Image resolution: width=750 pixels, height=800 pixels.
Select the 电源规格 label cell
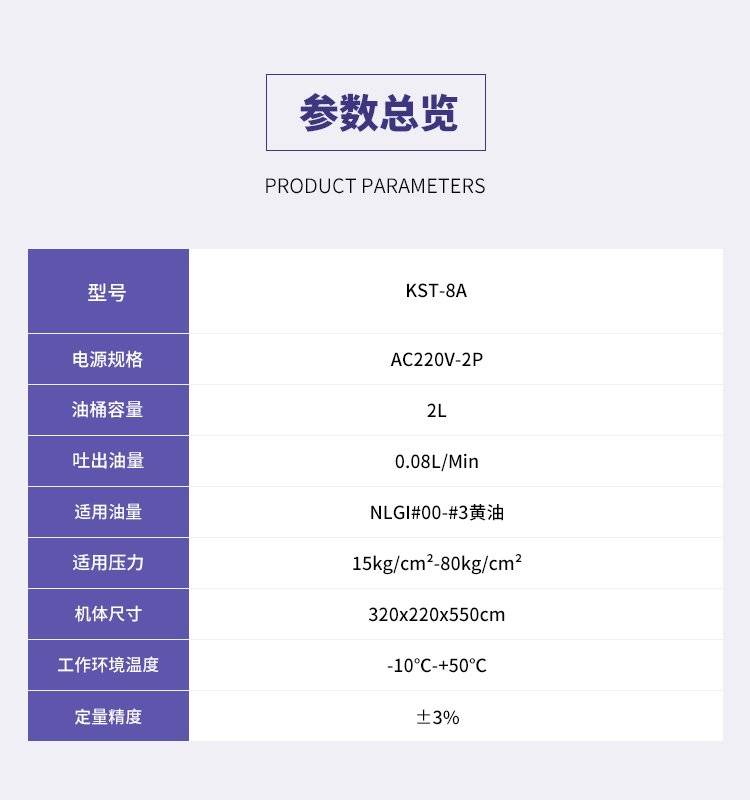108,359
